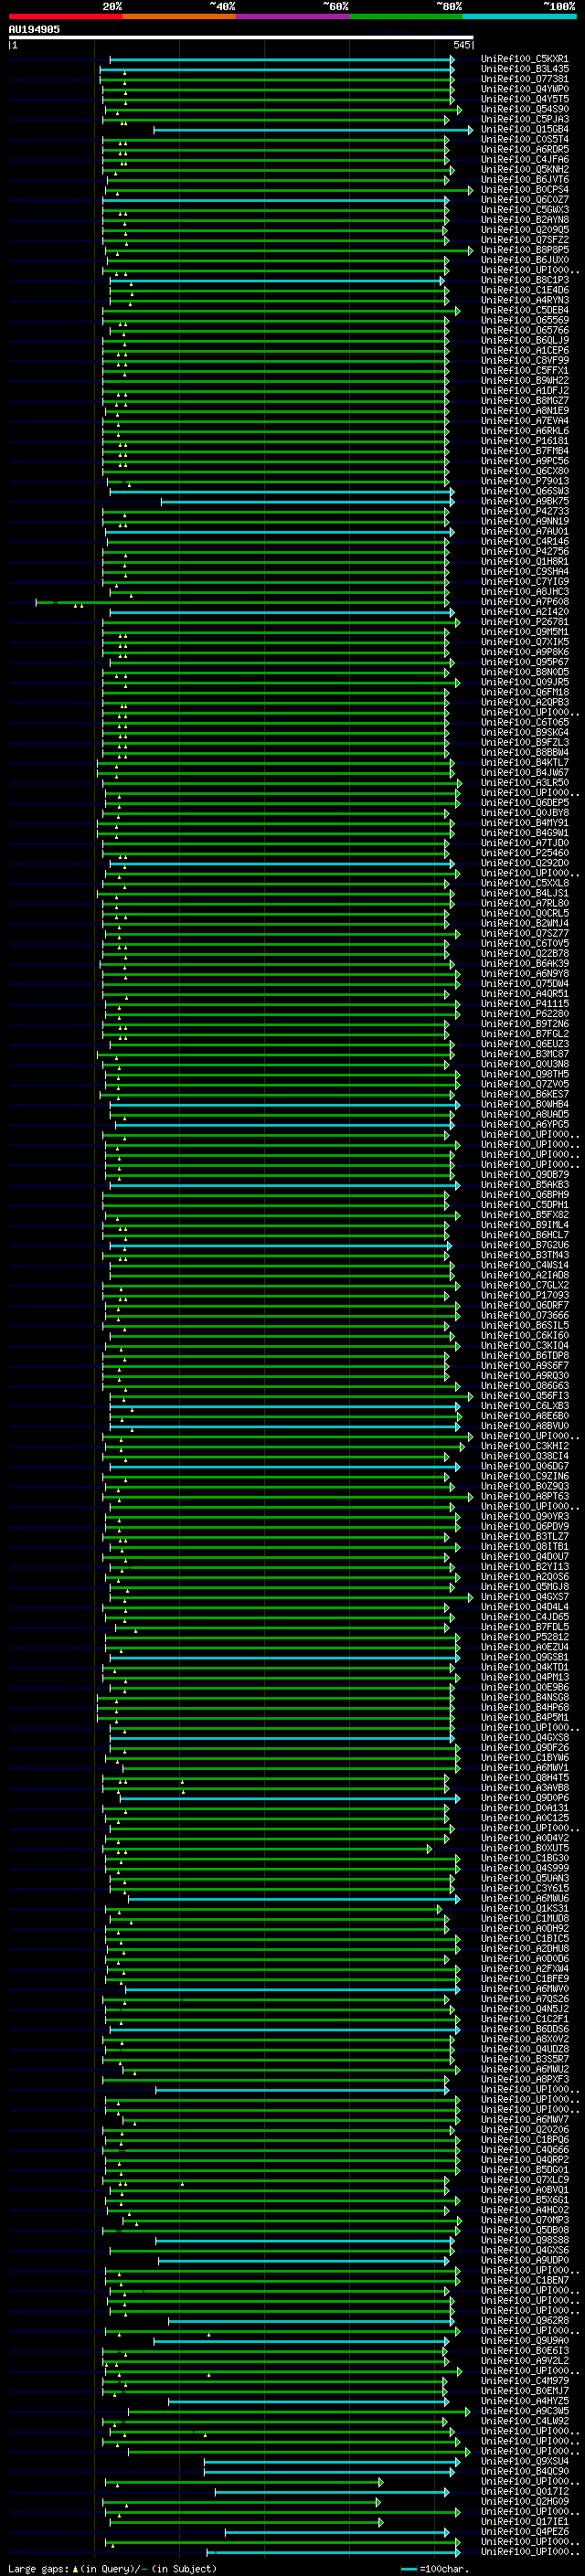Select hit label UniRef100_Q9GSB1
This screenshot has height=2576, width=585.
tap(525, 1657)
